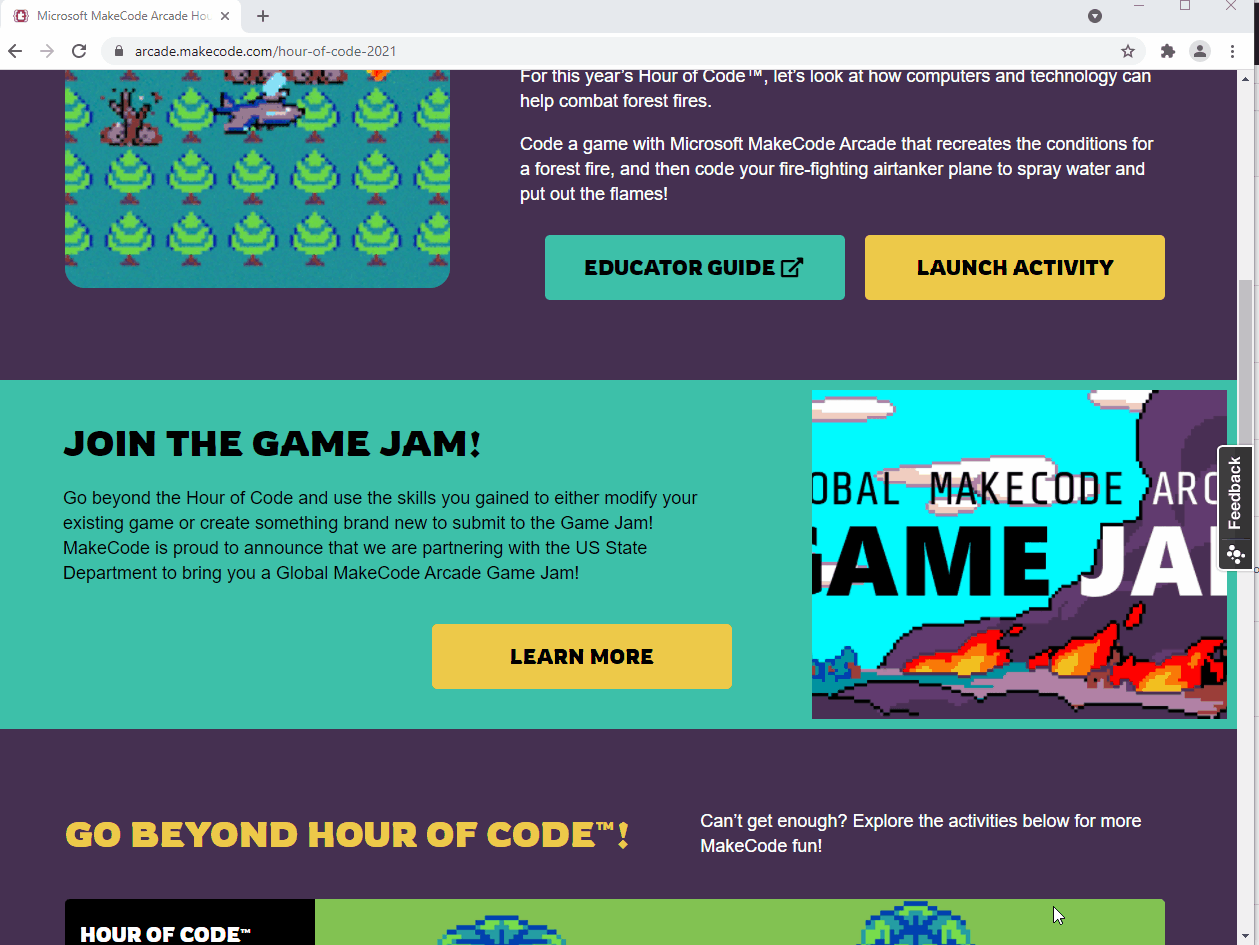The image size is (1259, 945).
Task: Open the extensions puzzle icon
Action: pos(1167,51)
